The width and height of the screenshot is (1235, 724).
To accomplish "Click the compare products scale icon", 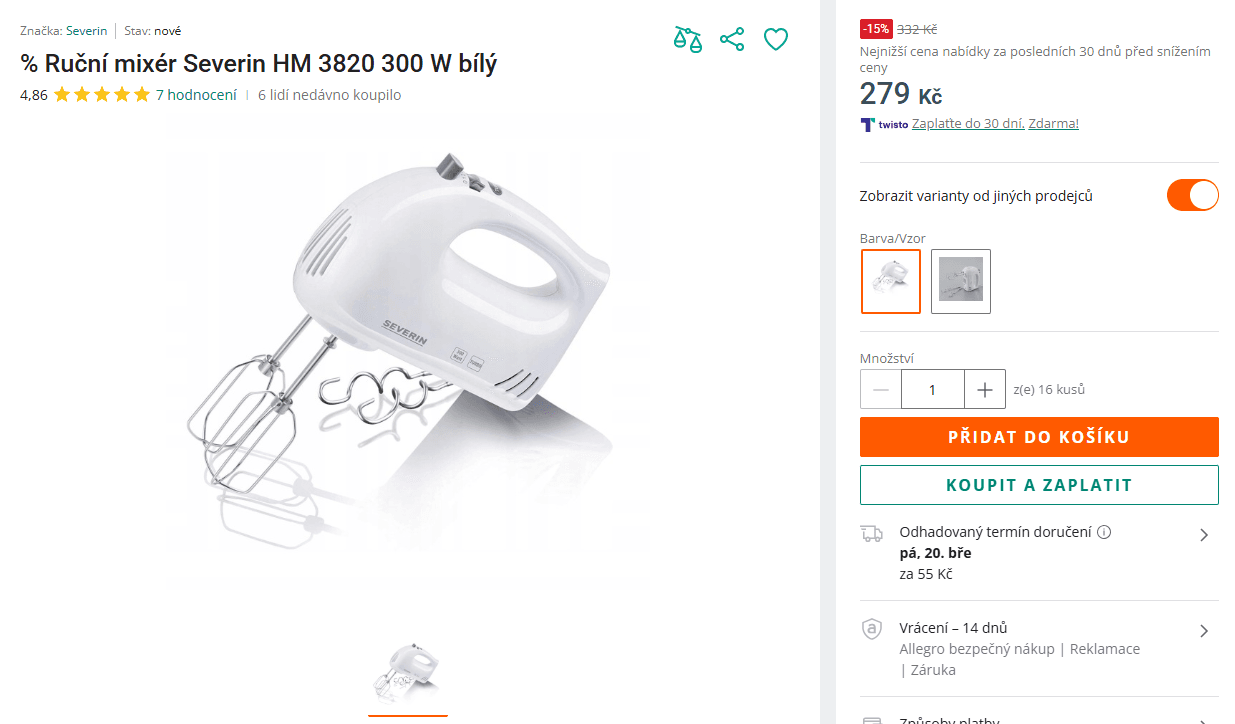I will (688, 39).
